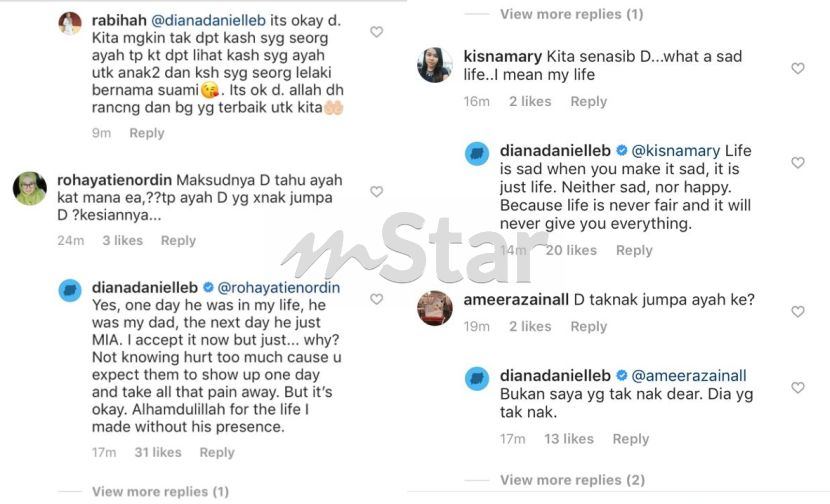Like dianadanielleb's reply to ameerazainall
The image size is (830, 504).
click(798, 388)
